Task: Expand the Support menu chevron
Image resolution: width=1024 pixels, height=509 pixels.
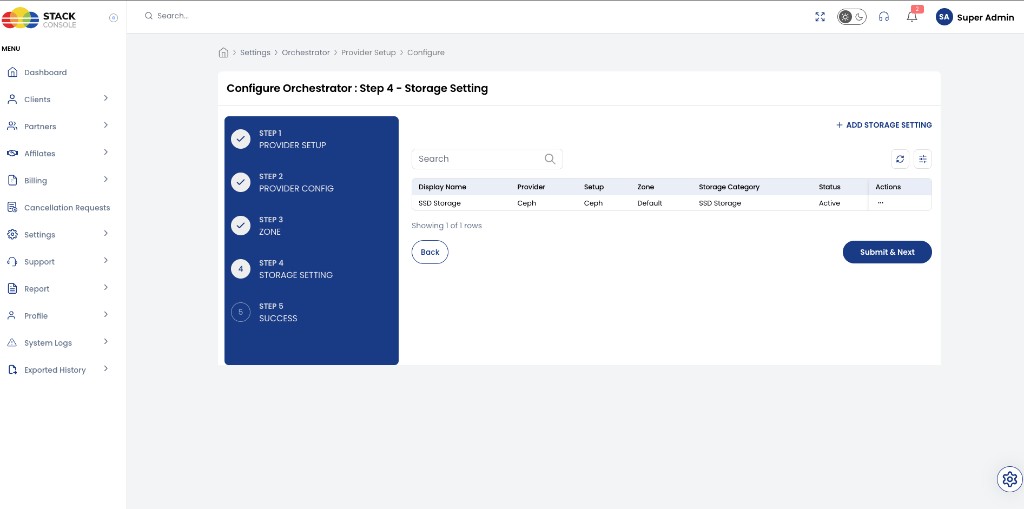Action: pos(106,261)
